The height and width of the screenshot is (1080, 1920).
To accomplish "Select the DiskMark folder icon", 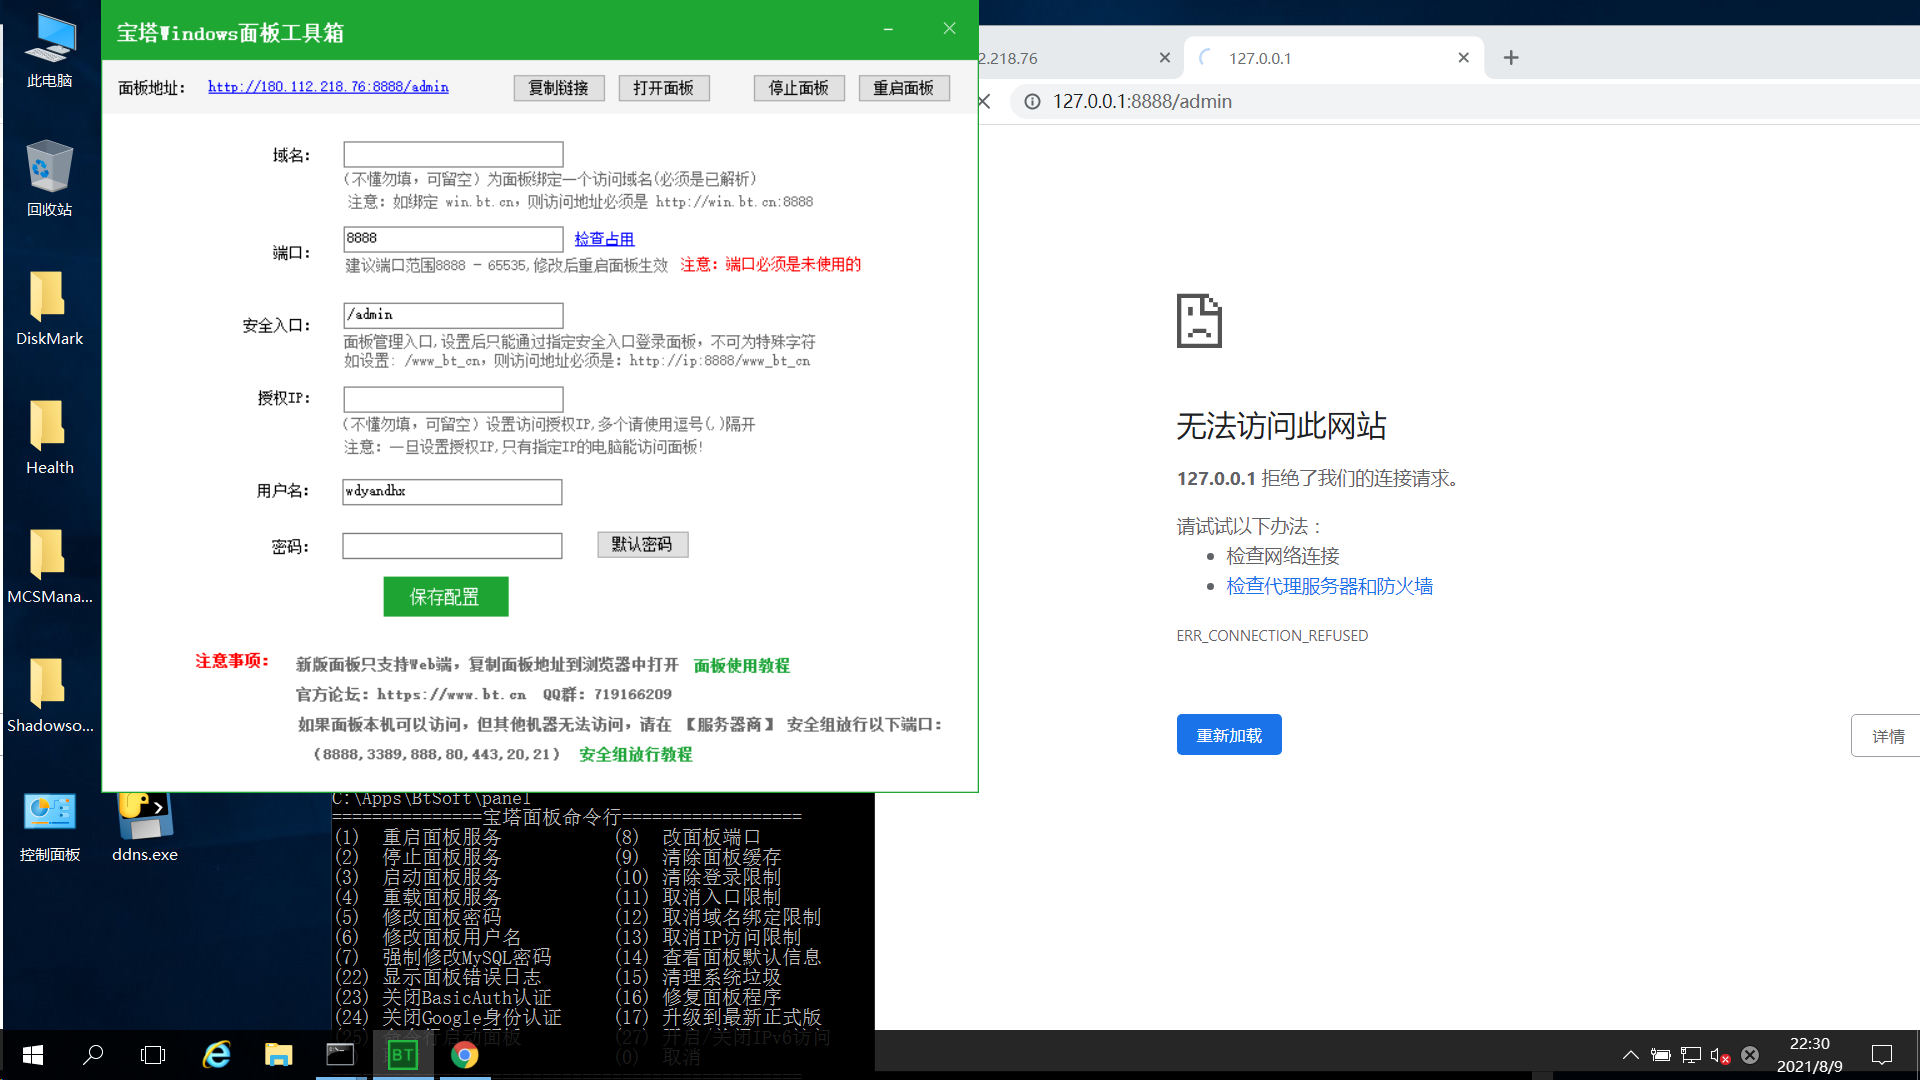I will [x=49, y=308].
